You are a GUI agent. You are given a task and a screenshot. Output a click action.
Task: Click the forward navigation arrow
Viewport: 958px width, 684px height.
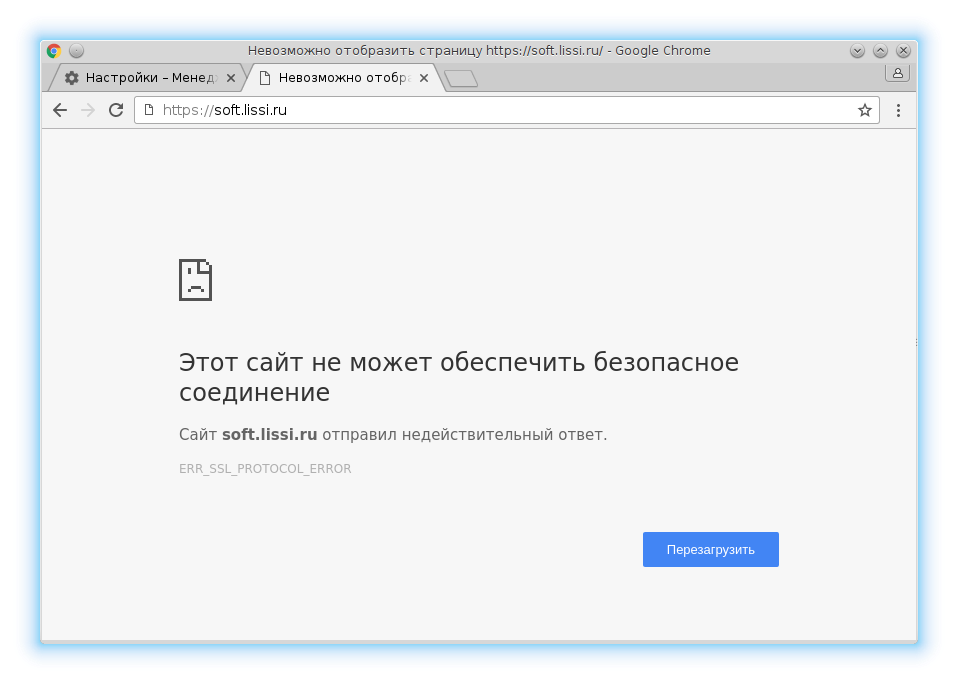(88, 110)
